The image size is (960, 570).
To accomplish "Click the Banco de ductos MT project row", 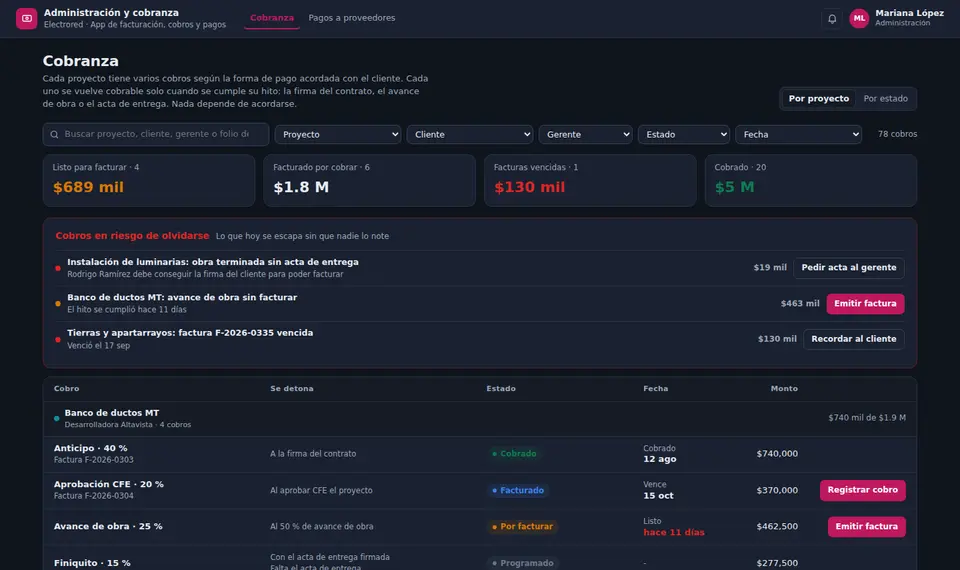I will coord(479,418).
